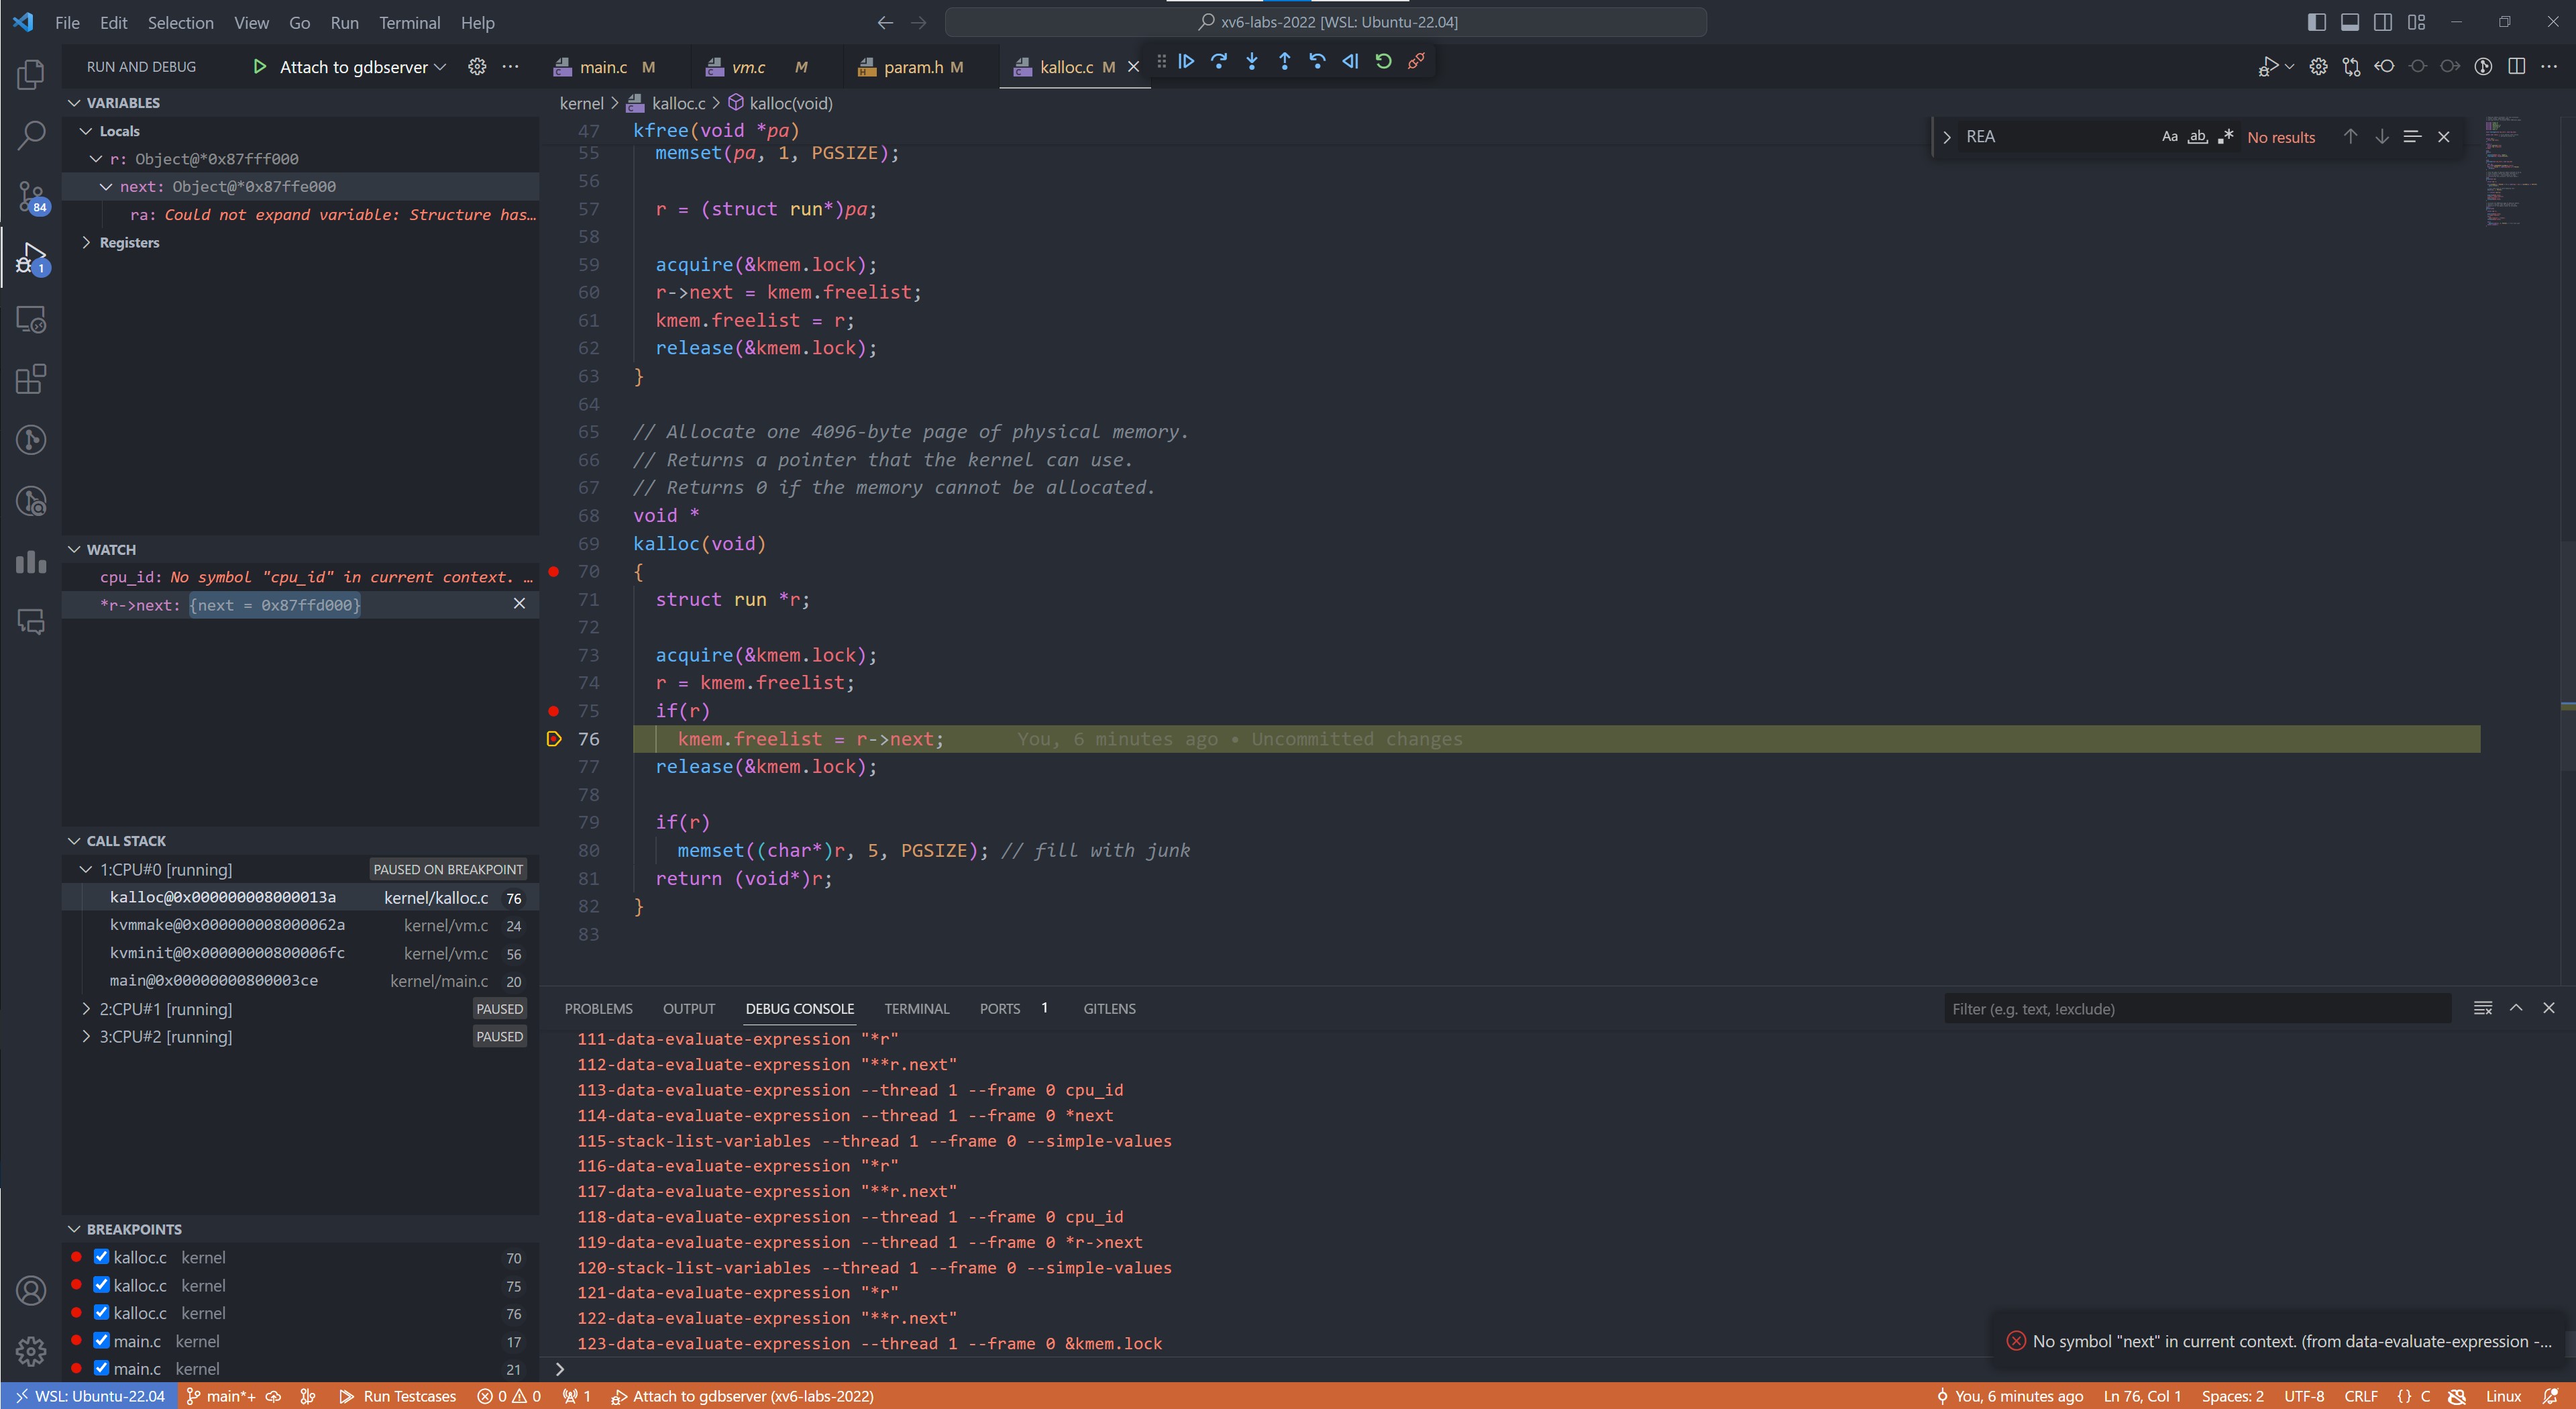This screenshot has width=2576, height=1409.
Task: Open the Source Control view
Action: 31,196
